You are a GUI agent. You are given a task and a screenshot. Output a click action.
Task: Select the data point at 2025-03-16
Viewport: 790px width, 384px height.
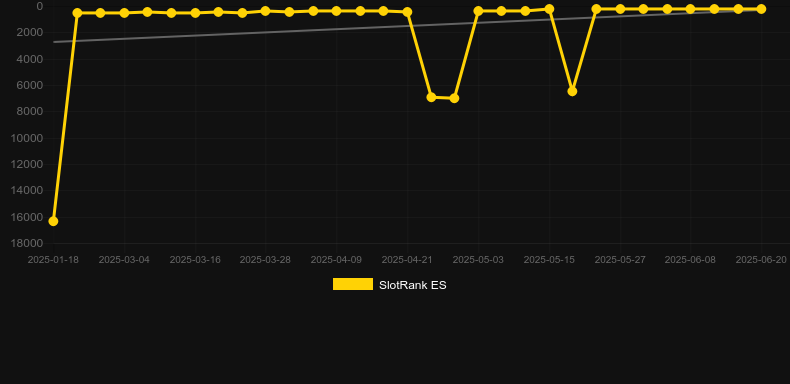(x=195, y=13)
